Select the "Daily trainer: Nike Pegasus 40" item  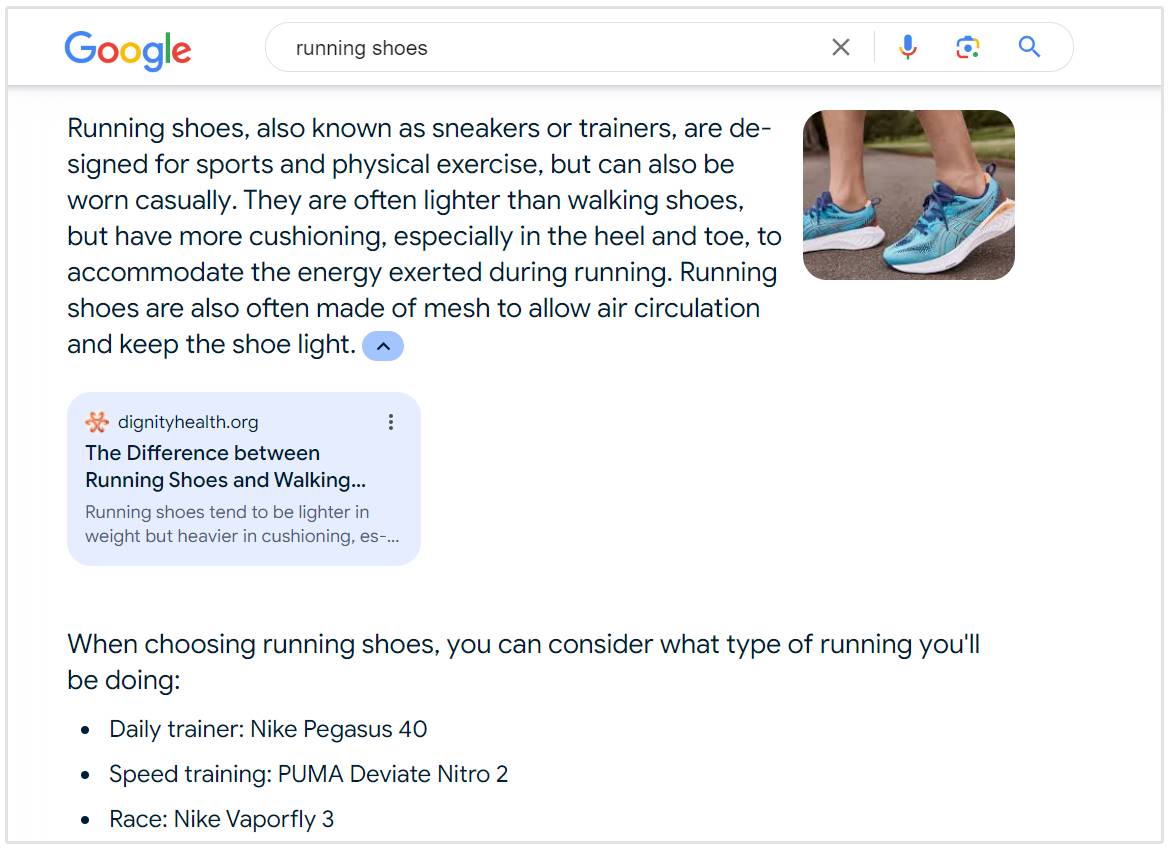268,729
